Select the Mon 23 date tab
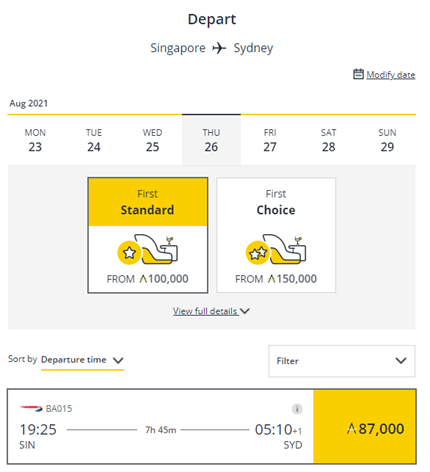The height and width of the screenshot is (472, 430). pyautogui.click(x=35, y=140)
